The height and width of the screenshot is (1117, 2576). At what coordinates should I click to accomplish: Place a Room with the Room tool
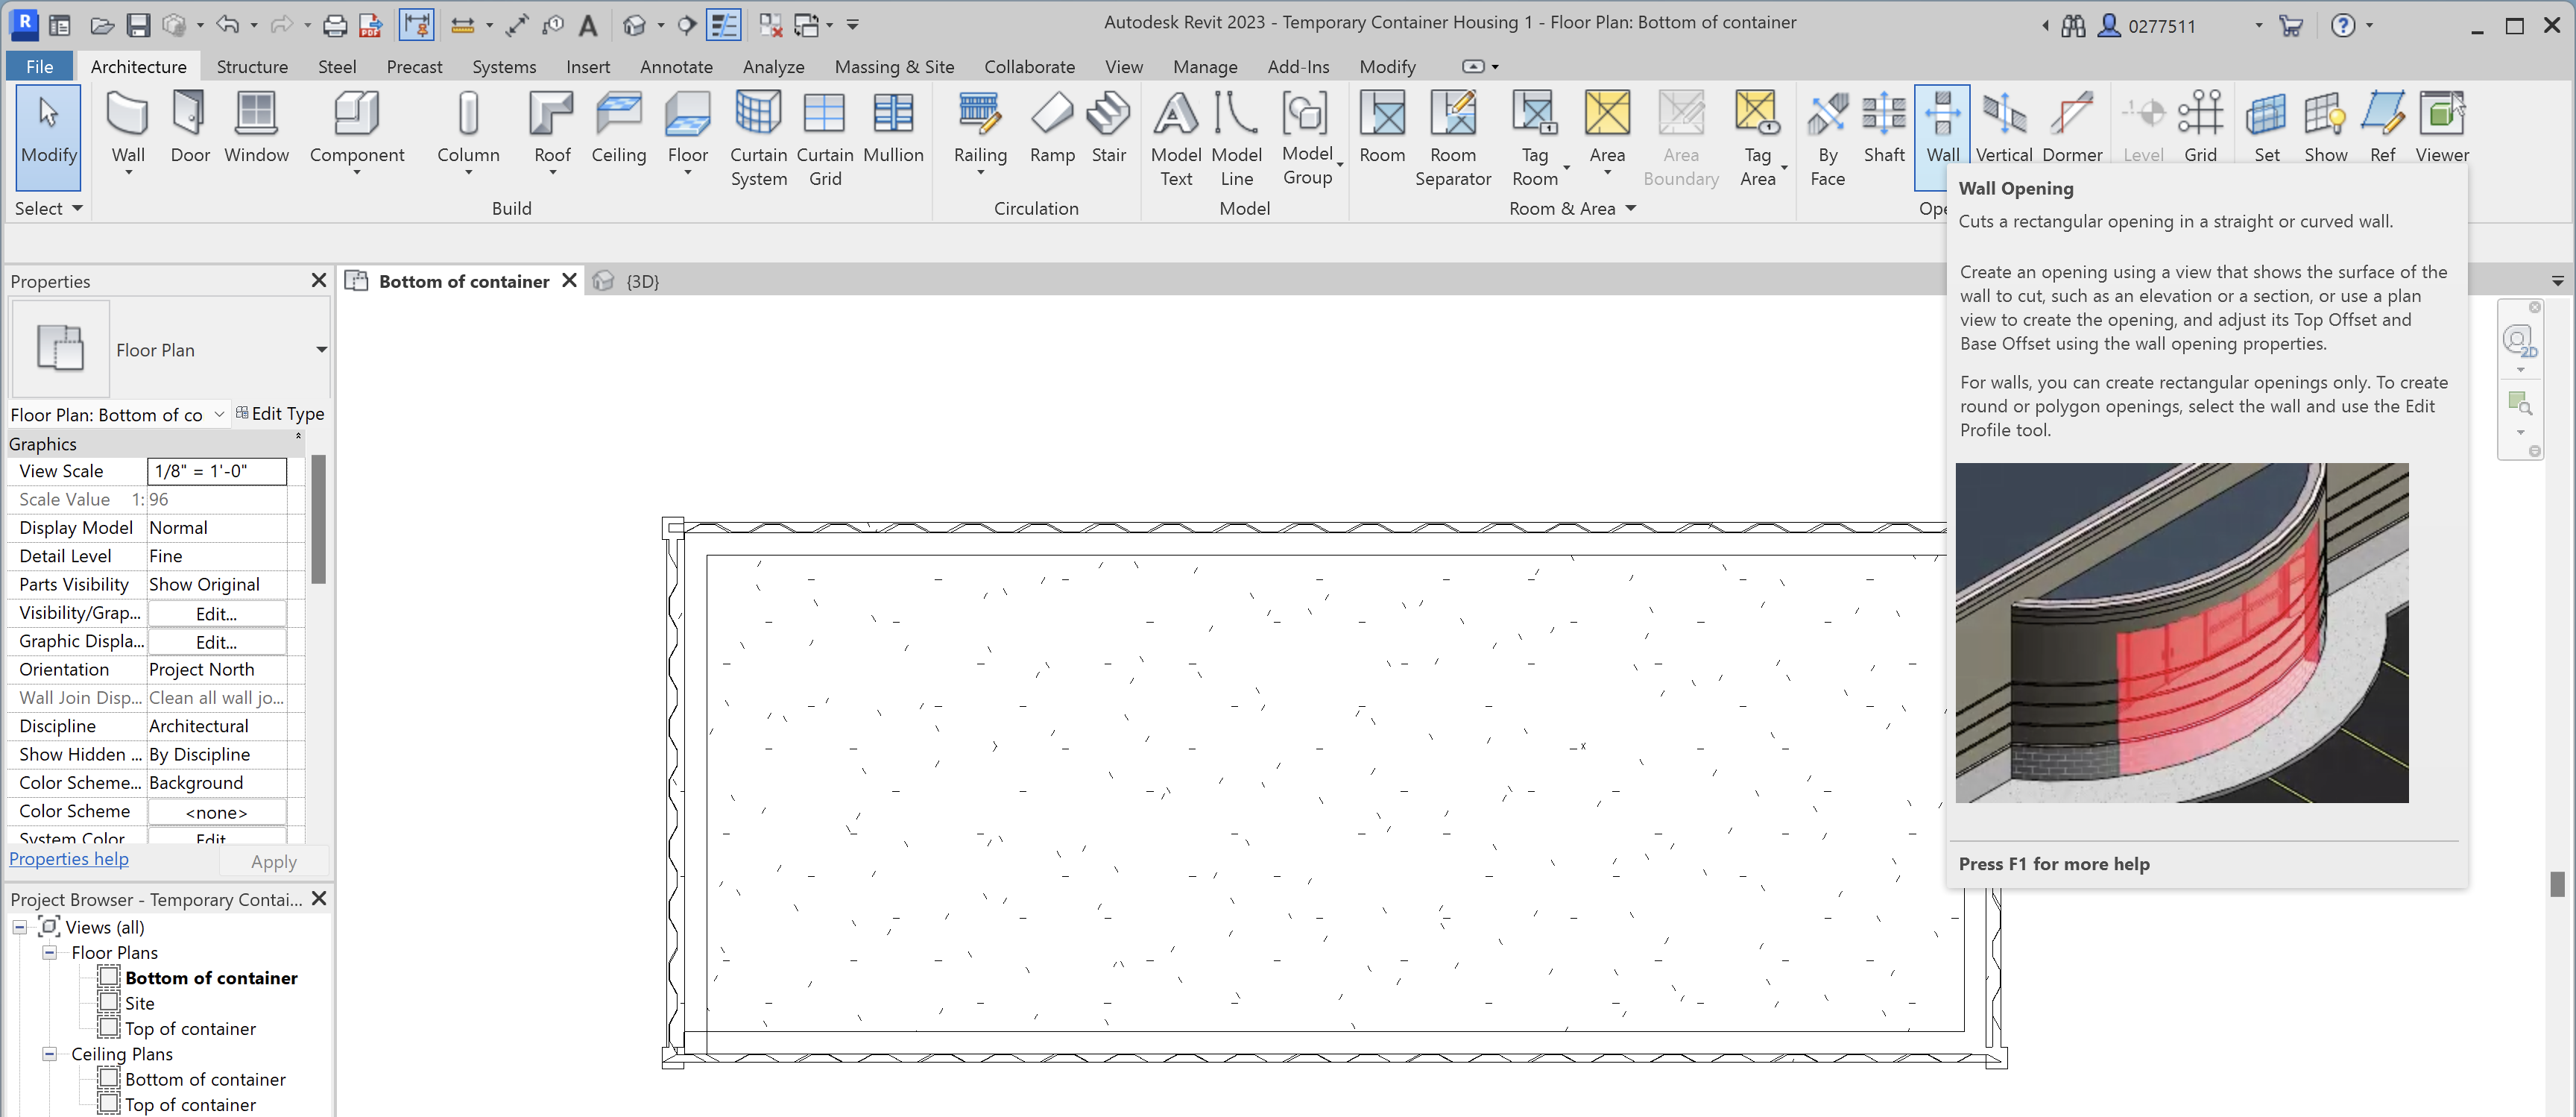[1382, 125]
